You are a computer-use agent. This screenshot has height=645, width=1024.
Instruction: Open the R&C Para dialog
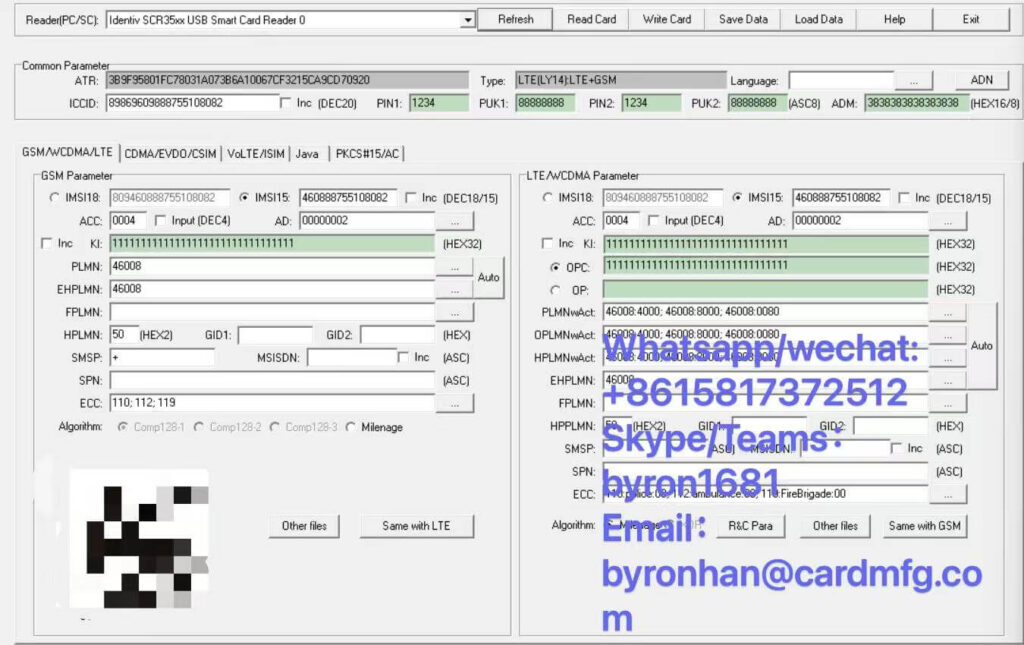pyautogui.click(x=750, y=525)
